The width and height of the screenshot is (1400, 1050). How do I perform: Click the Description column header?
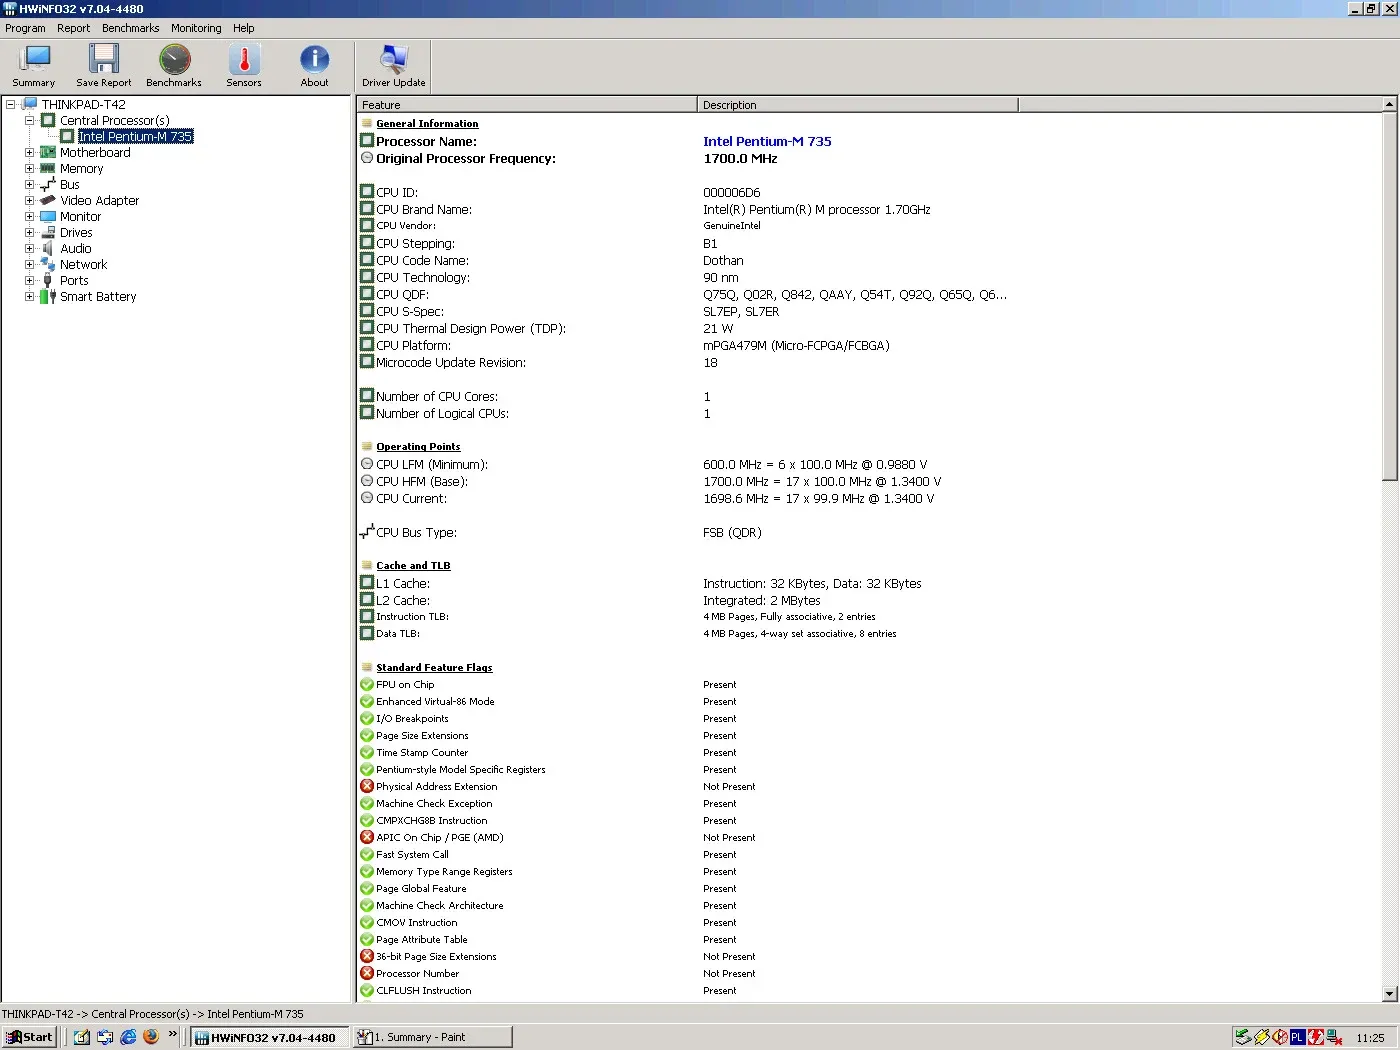click(857, 105)
